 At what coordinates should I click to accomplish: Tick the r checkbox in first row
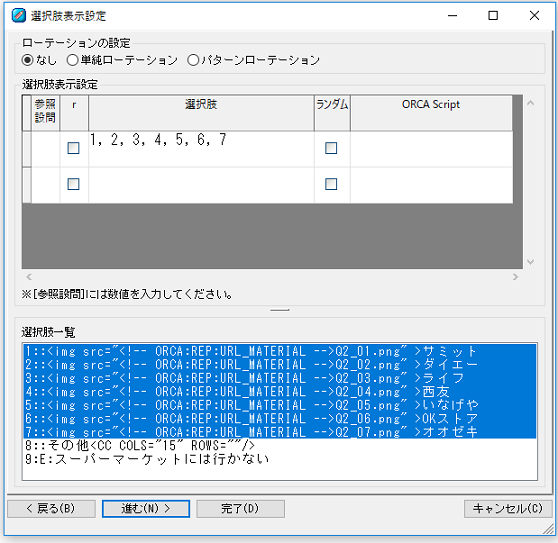(73, 148)
